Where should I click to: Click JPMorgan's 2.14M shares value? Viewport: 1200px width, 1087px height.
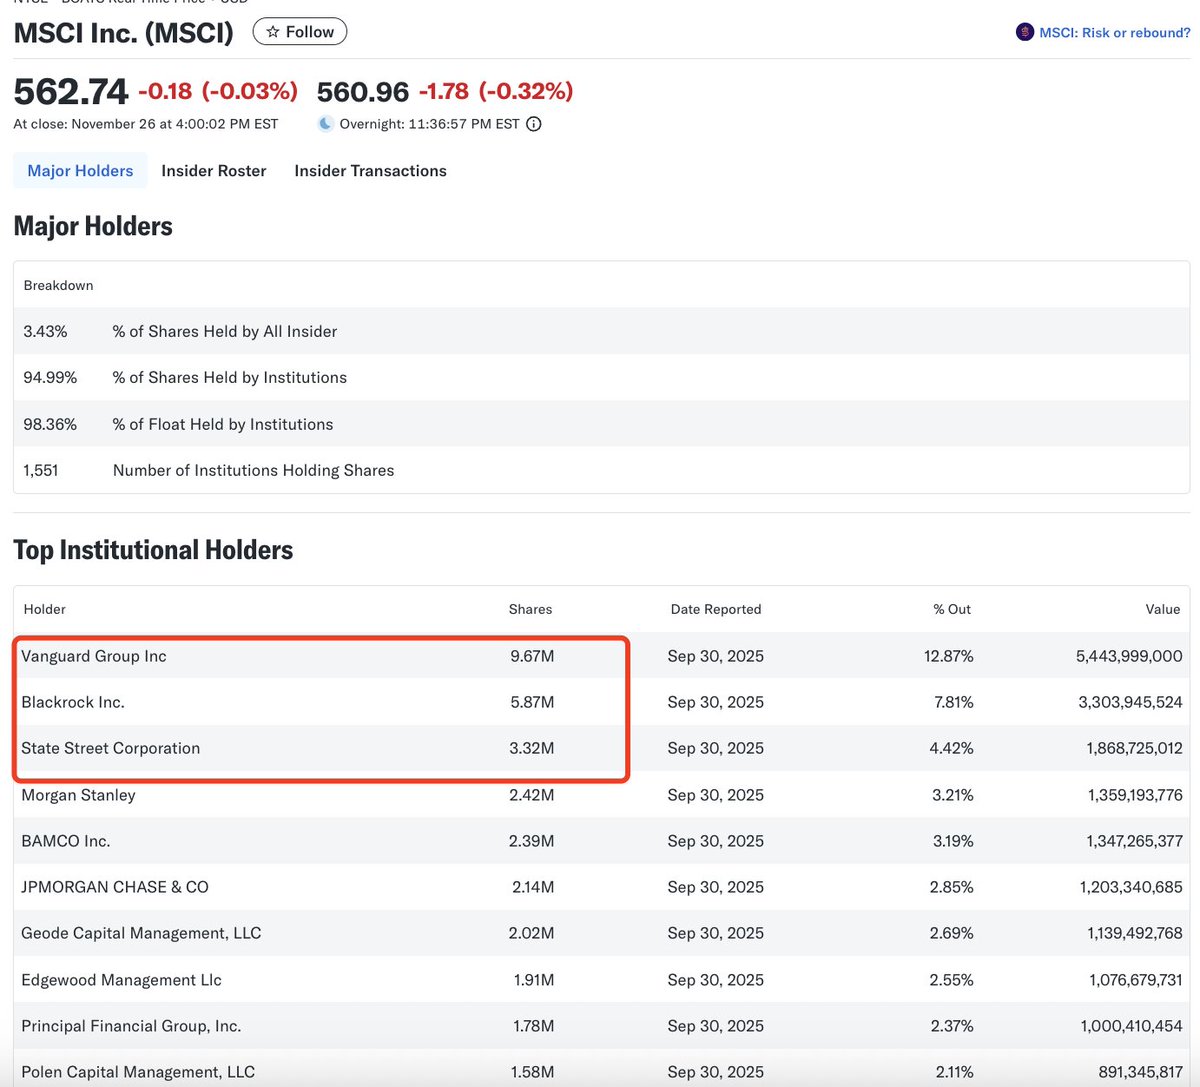pyautogui.click(x=533, y=887)
